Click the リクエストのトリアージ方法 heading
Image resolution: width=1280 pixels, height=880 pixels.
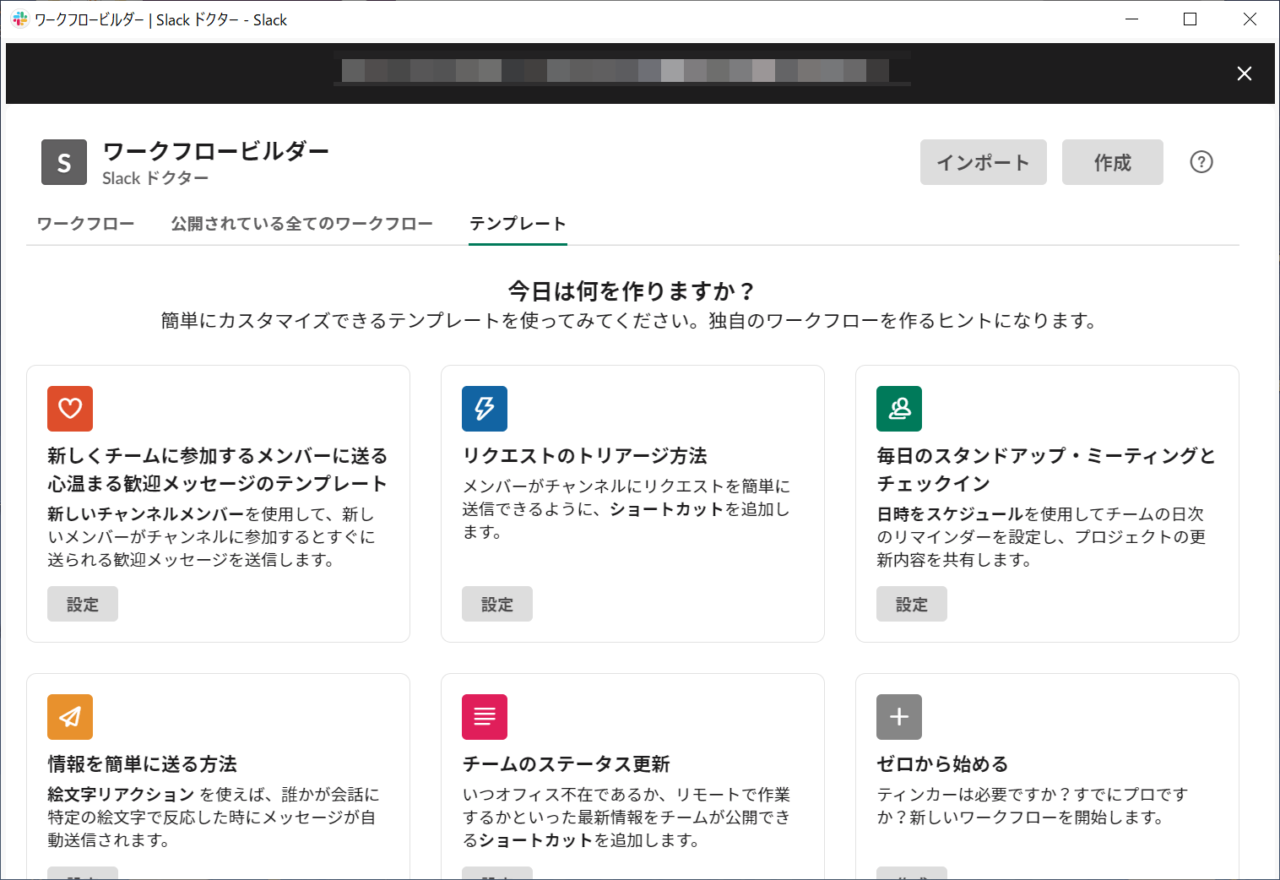(x=585, y=456)
